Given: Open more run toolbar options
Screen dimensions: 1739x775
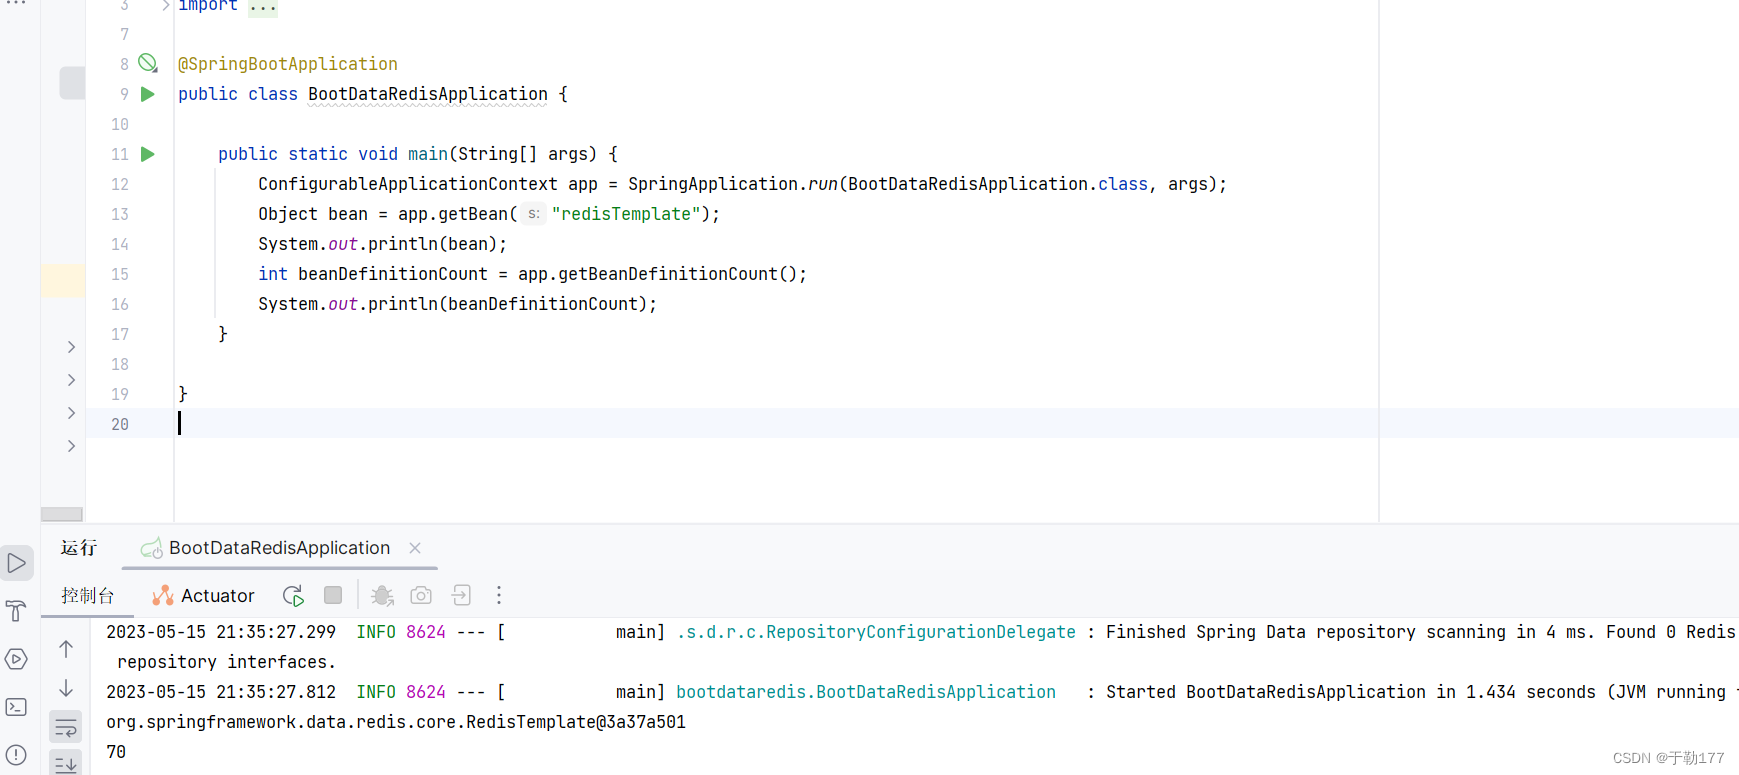Looking at the screenshot, I should [499, 596].
